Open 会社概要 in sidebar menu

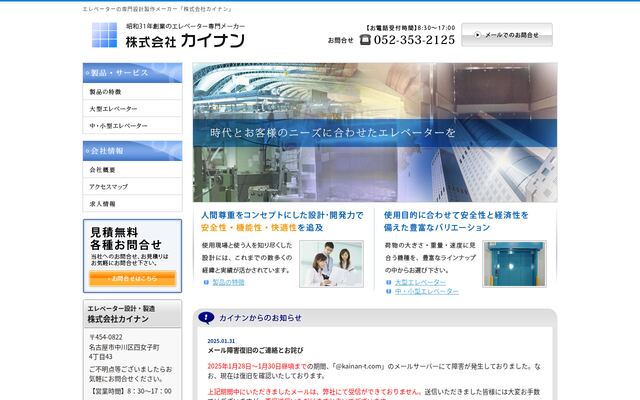pos(133,169)
